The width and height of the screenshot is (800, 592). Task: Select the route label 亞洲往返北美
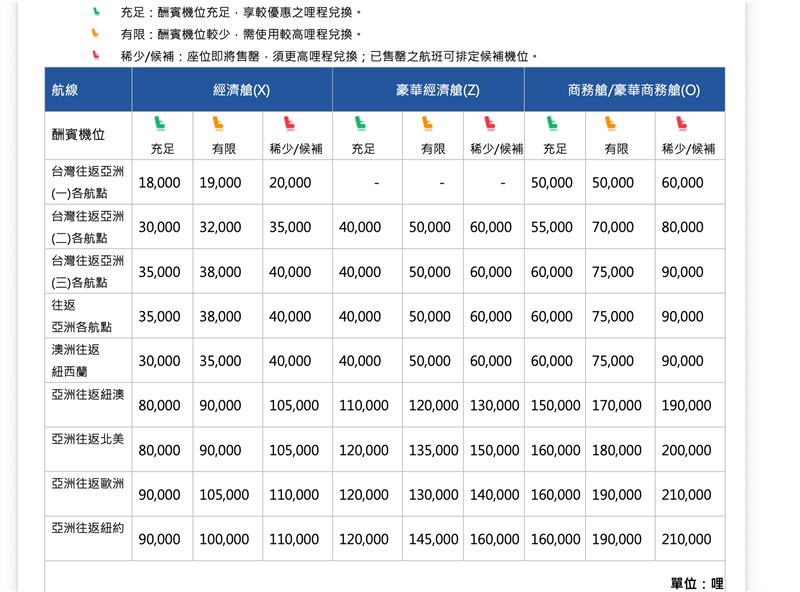pos(88,439)
